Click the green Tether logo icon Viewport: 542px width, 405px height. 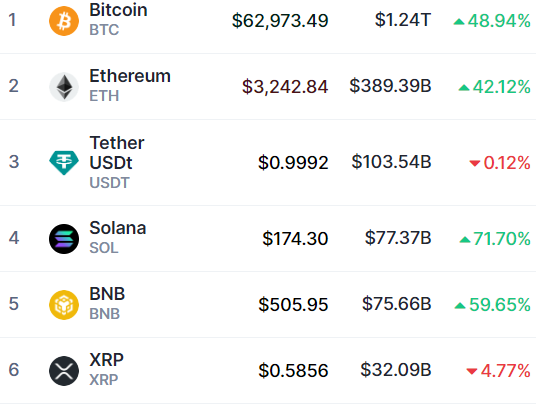click(64, 162)
